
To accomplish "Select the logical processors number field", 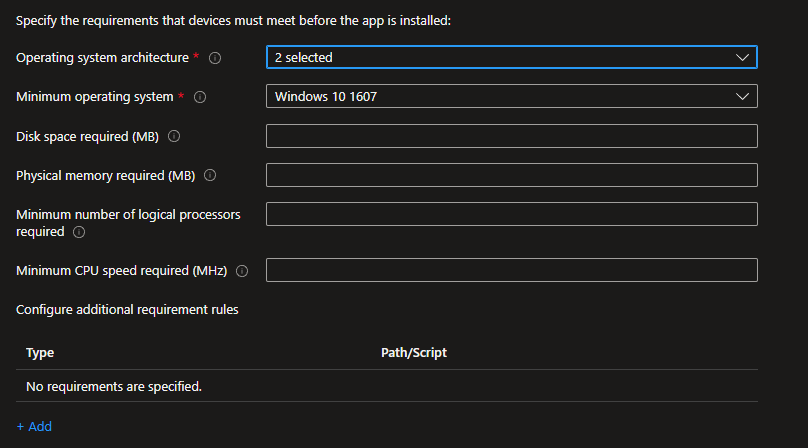I will 511,214.
